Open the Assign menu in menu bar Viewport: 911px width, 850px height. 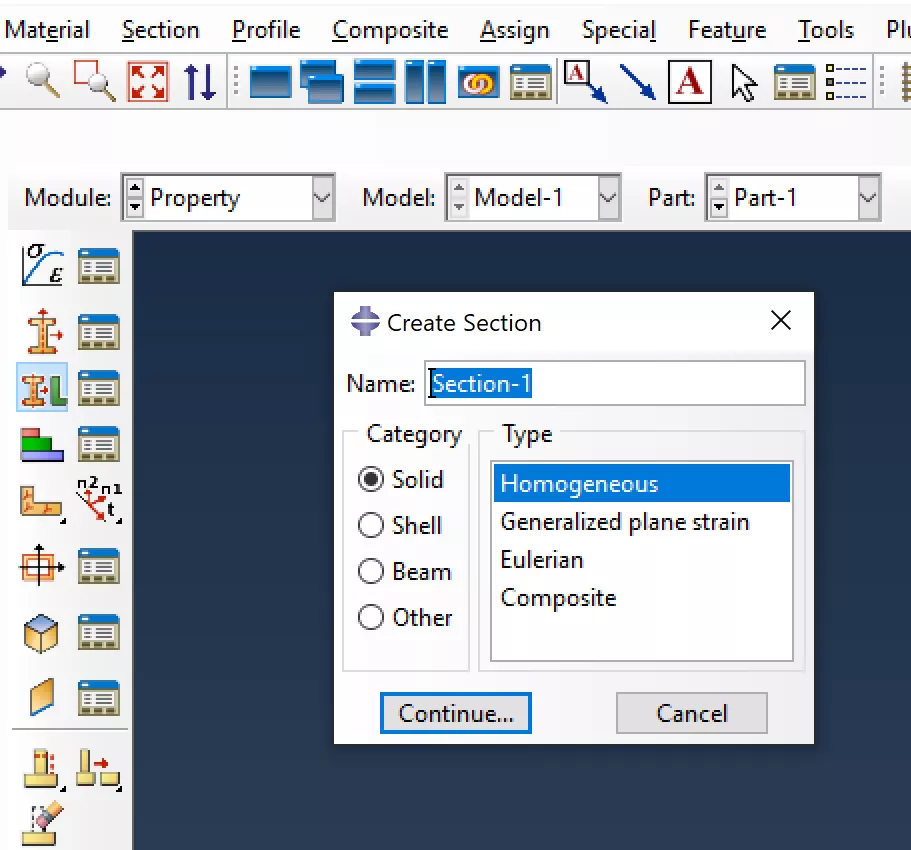[x=514, y=31]
